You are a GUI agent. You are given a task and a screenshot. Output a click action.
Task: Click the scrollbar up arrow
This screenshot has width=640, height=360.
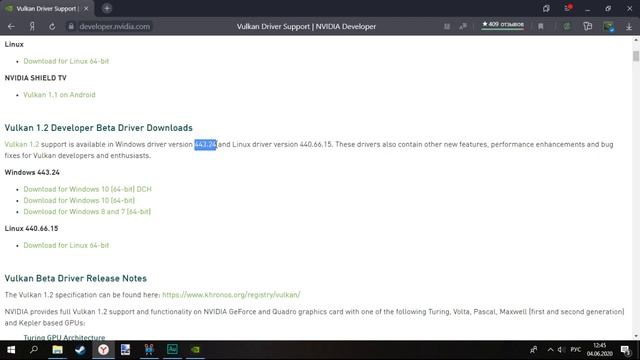tap(636, 40)
